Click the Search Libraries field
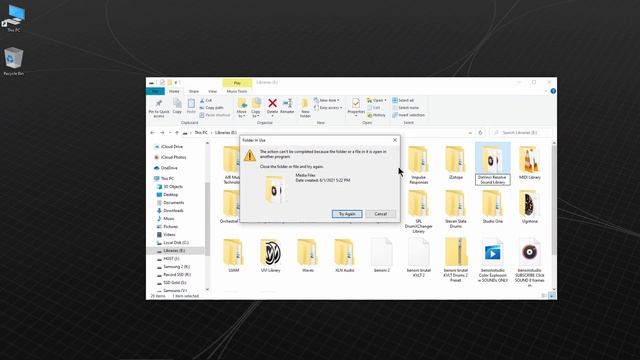Image resolution: width=640 pixels, height=360 pixels. 521,133
